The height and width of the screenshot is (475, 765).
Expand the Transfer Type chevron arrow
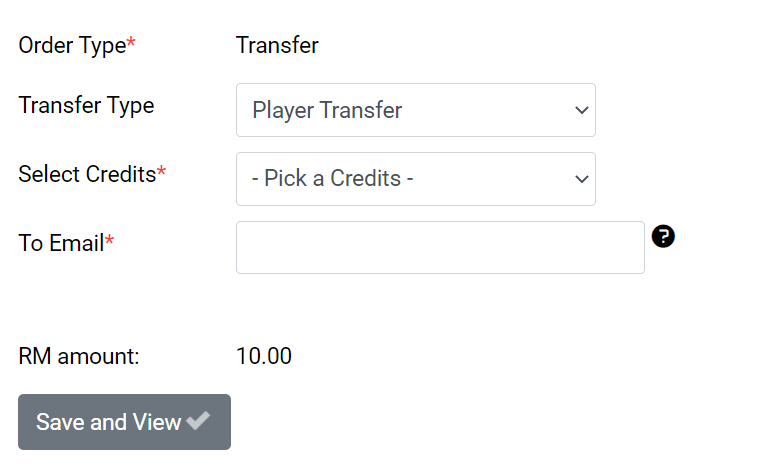(582, 110)
